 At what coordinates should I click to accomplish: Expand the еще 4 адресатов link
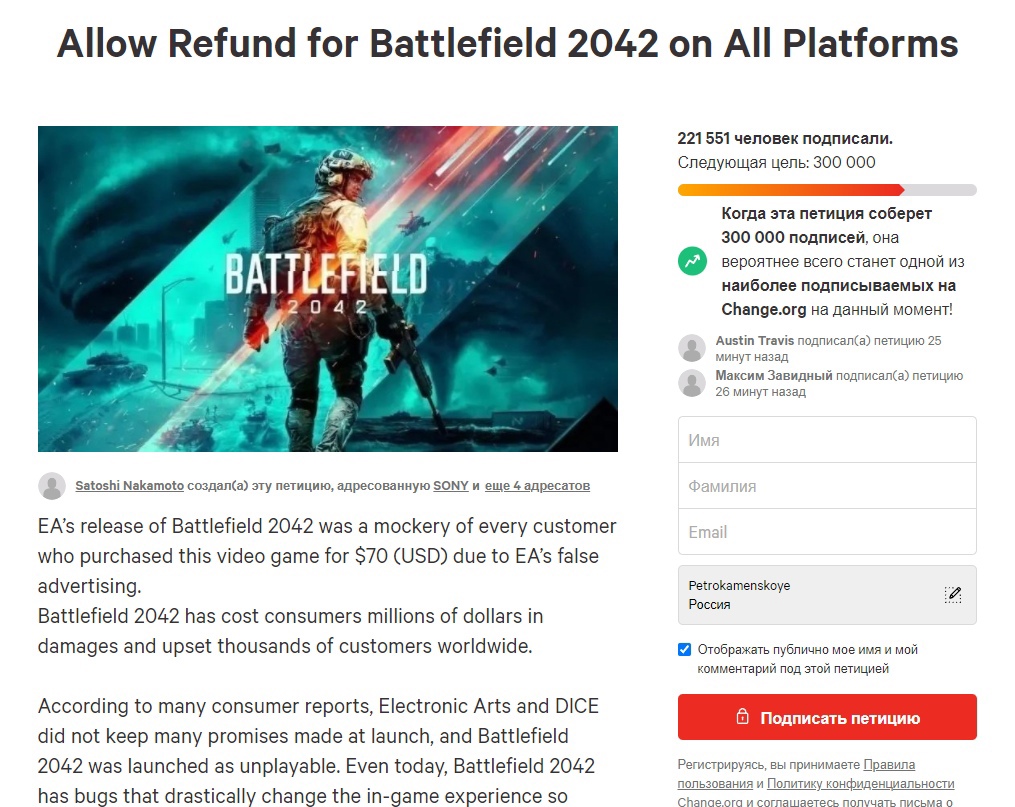[537, 486]
